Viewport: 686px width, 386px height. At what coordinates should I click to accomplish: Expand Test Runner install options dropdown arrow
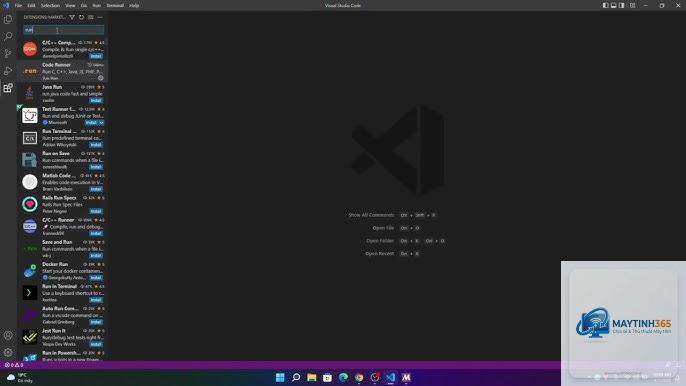click(101, 123)
